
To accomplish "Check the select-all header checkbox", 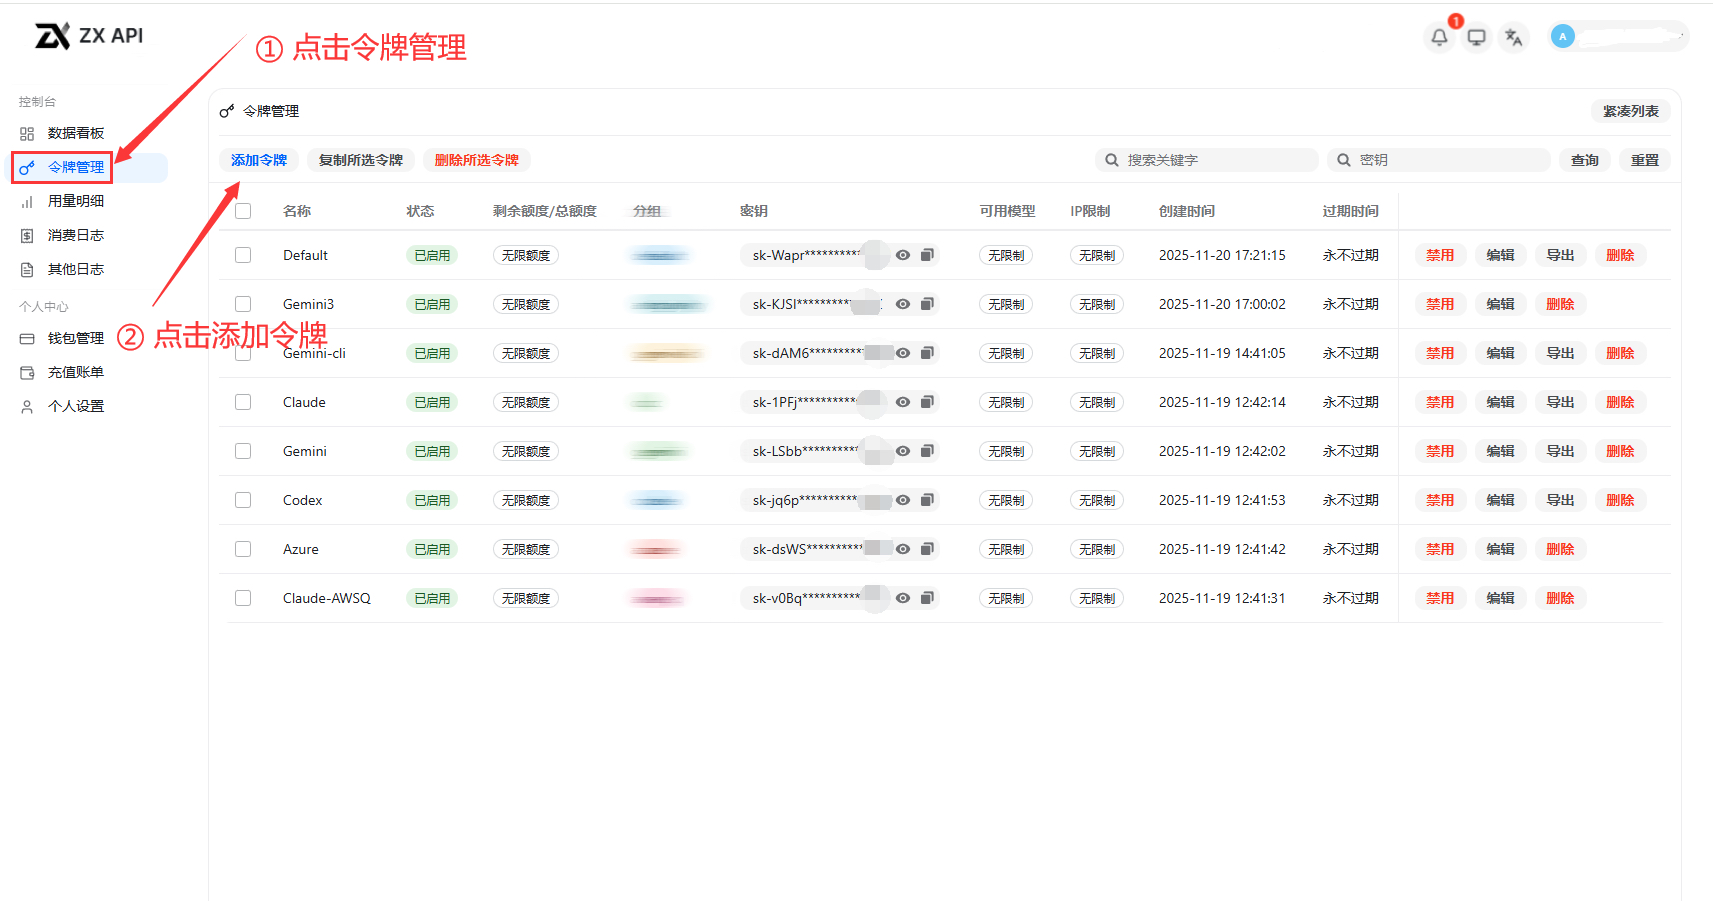I will pos(243,210).
